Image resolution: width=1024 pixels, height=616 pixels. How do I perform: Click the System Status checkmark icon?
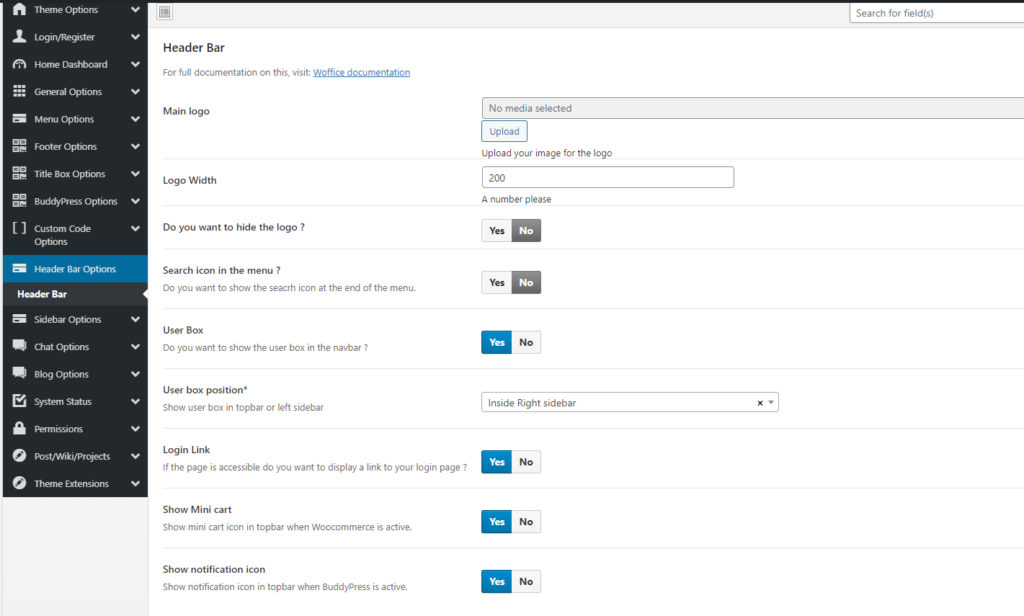click(x=19, y=402)
